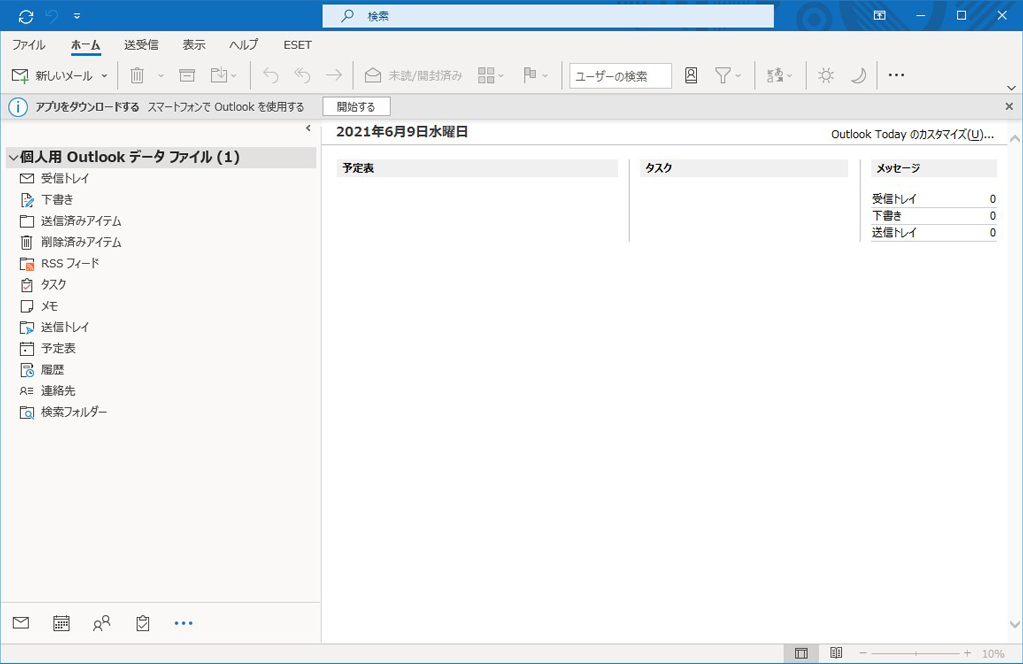The height and width of the screenshot is (664, 1023).
Task: Click Outlook Today のカスタマイズ link
Action: pos(912,134)
